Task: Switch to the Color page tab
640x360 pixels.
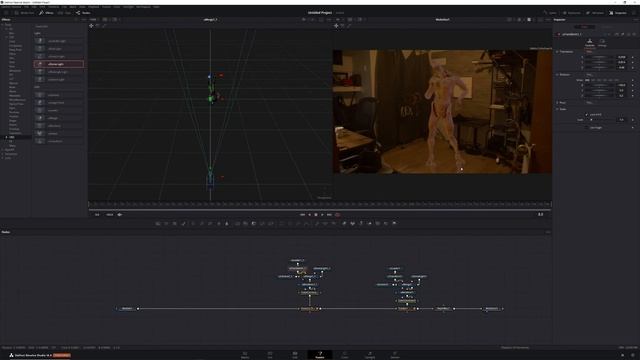Action: (x=344, y=355)
